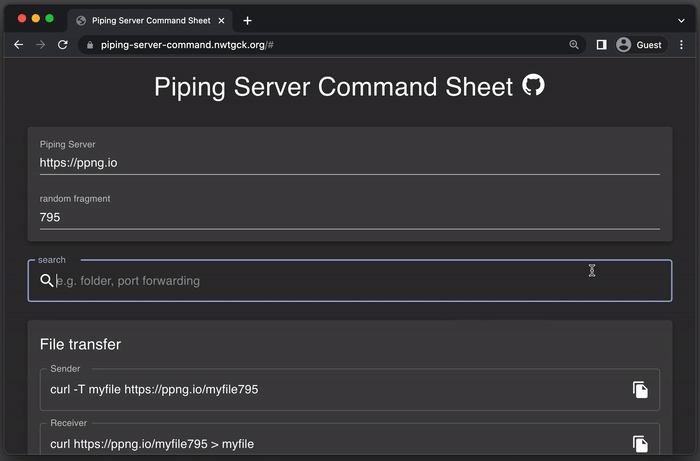Click the browser address bar URL
700x461 pixels.
point(188,45)
